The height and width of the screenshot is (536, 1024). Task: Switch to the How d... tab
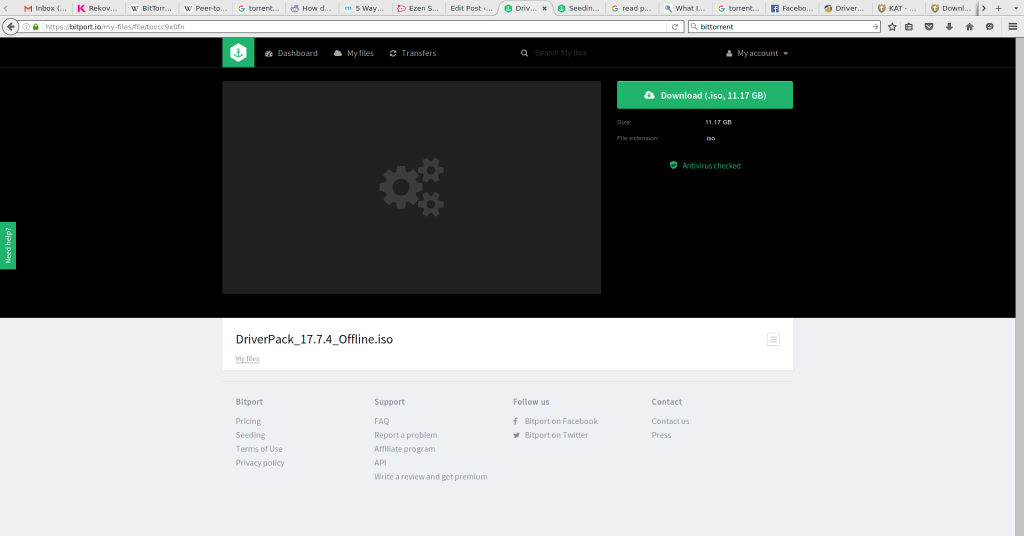(312, 8)
